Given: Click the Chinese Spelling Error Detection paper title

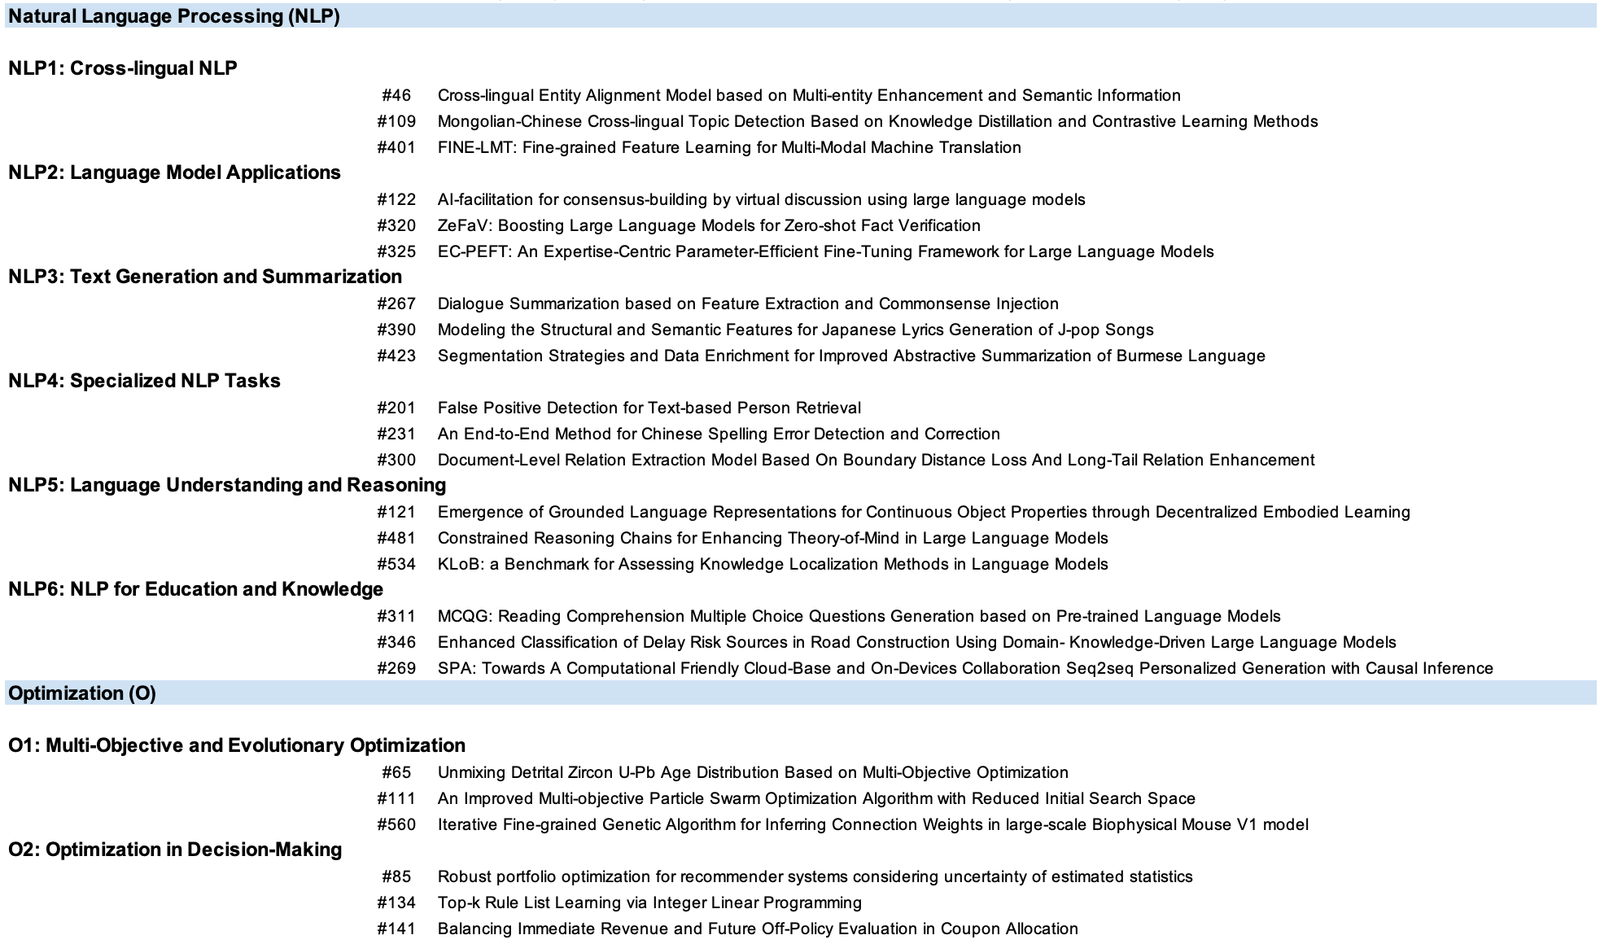Looking at the screenshot, I should click(x=719, y=433).
